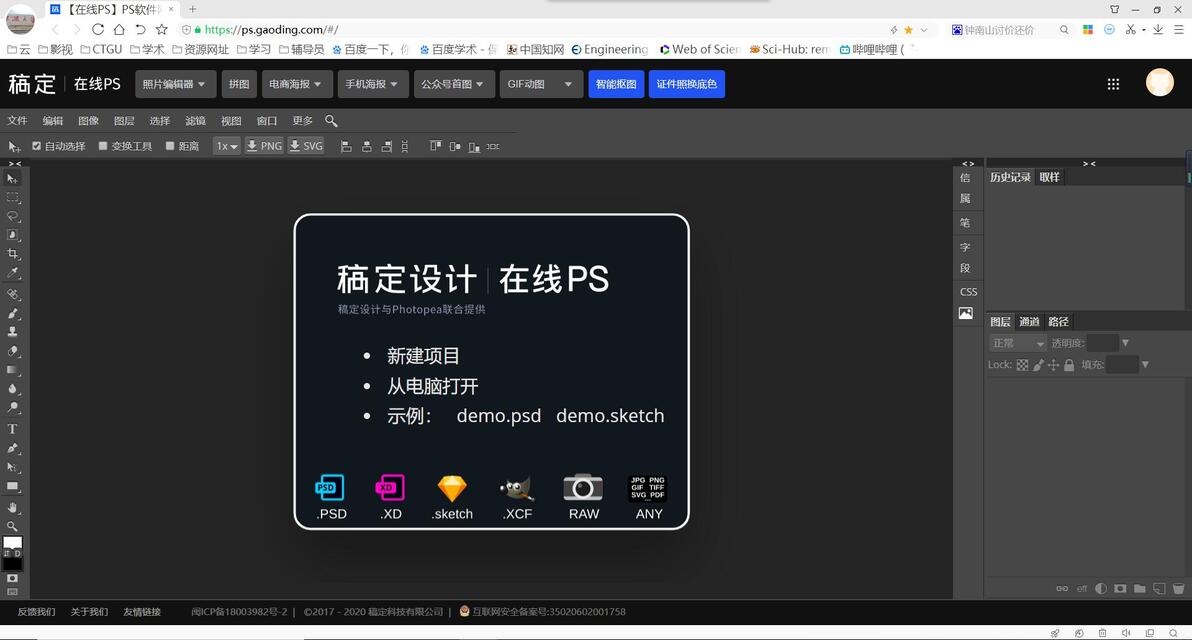
Task: Select the Spot Healing tool
Action: 12,294
